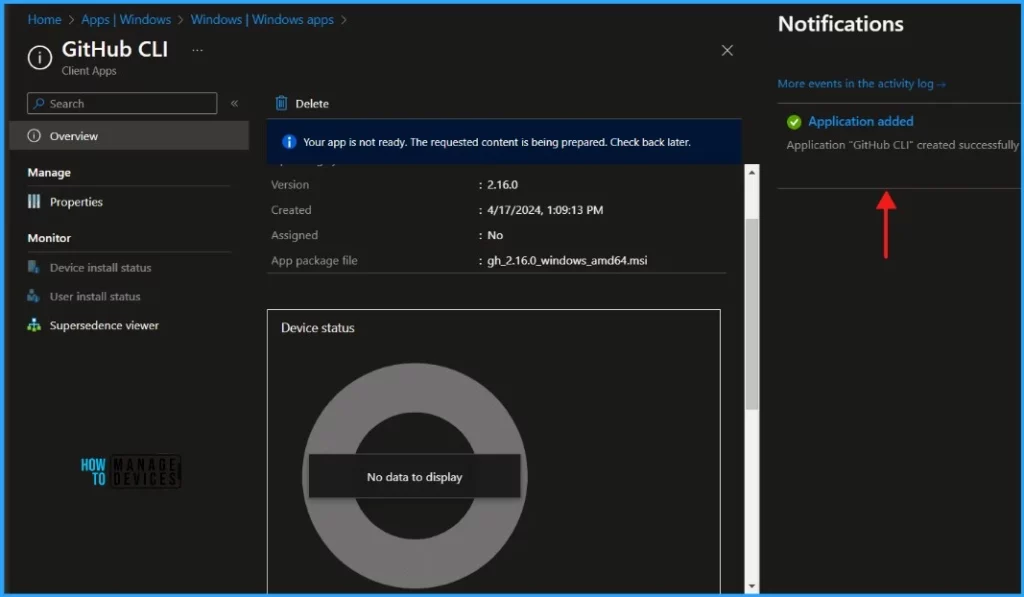Click the GitHub CLI info icon
Image resolution: width=1024 pixels, height=597 pixels.
coord(40,57)
